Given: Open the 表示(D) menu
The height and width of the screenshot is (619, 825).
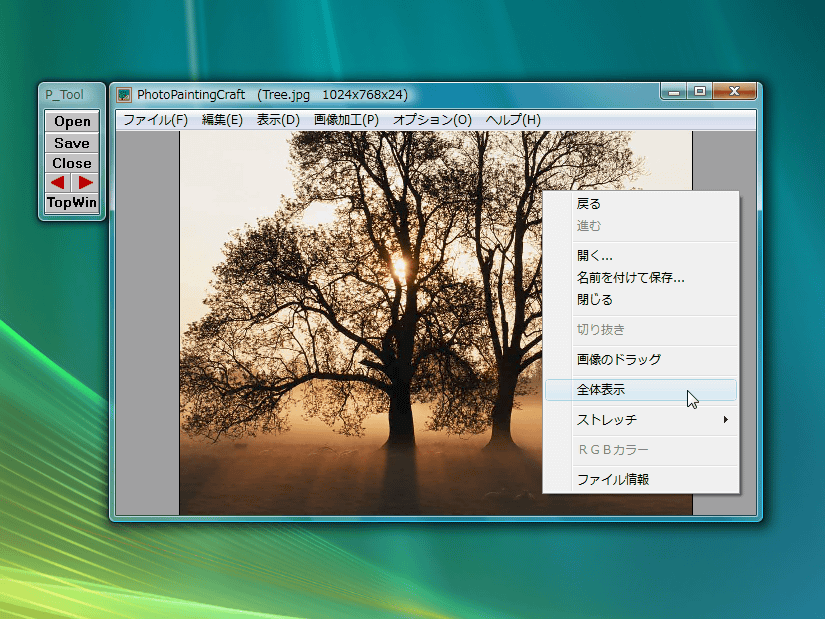Looking at the screenshot, I should point(278,120).
